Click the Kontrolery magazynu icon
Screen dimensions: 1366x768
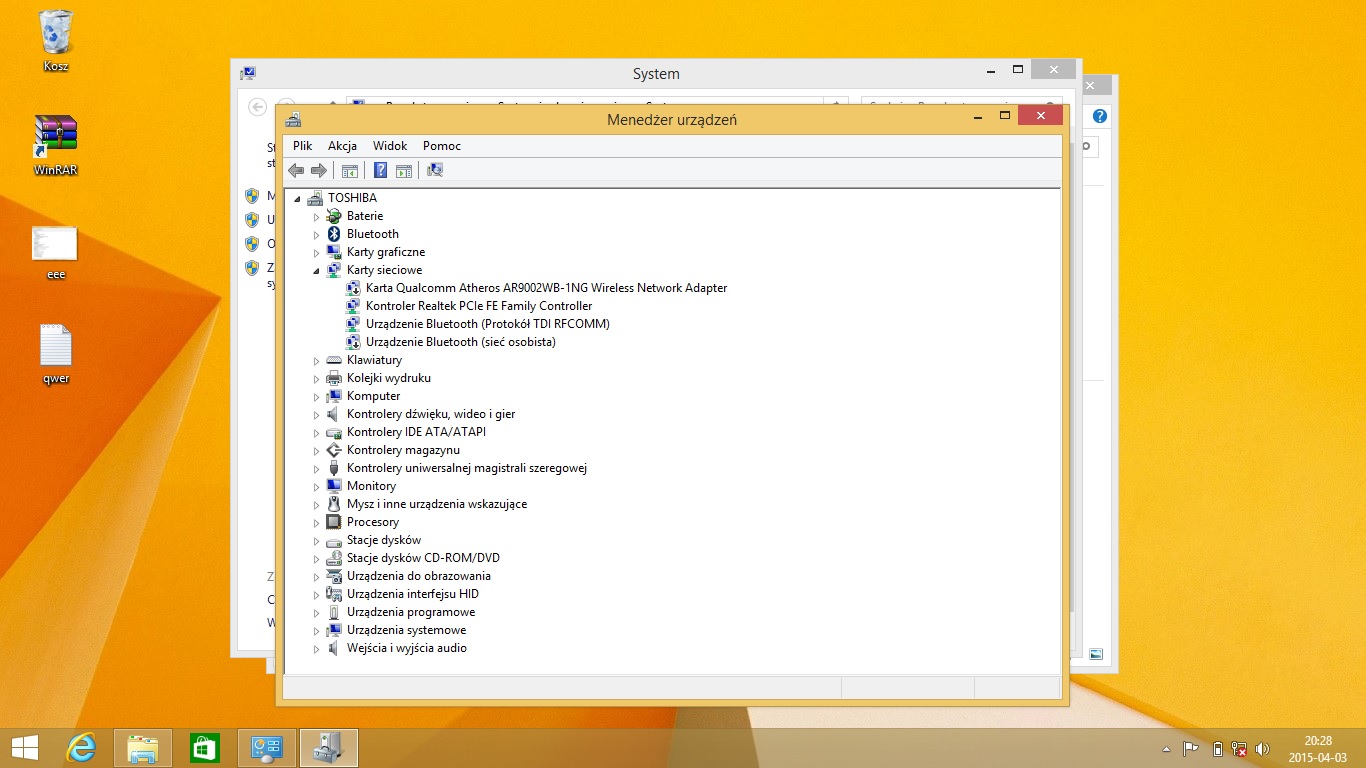coord(334,450)
